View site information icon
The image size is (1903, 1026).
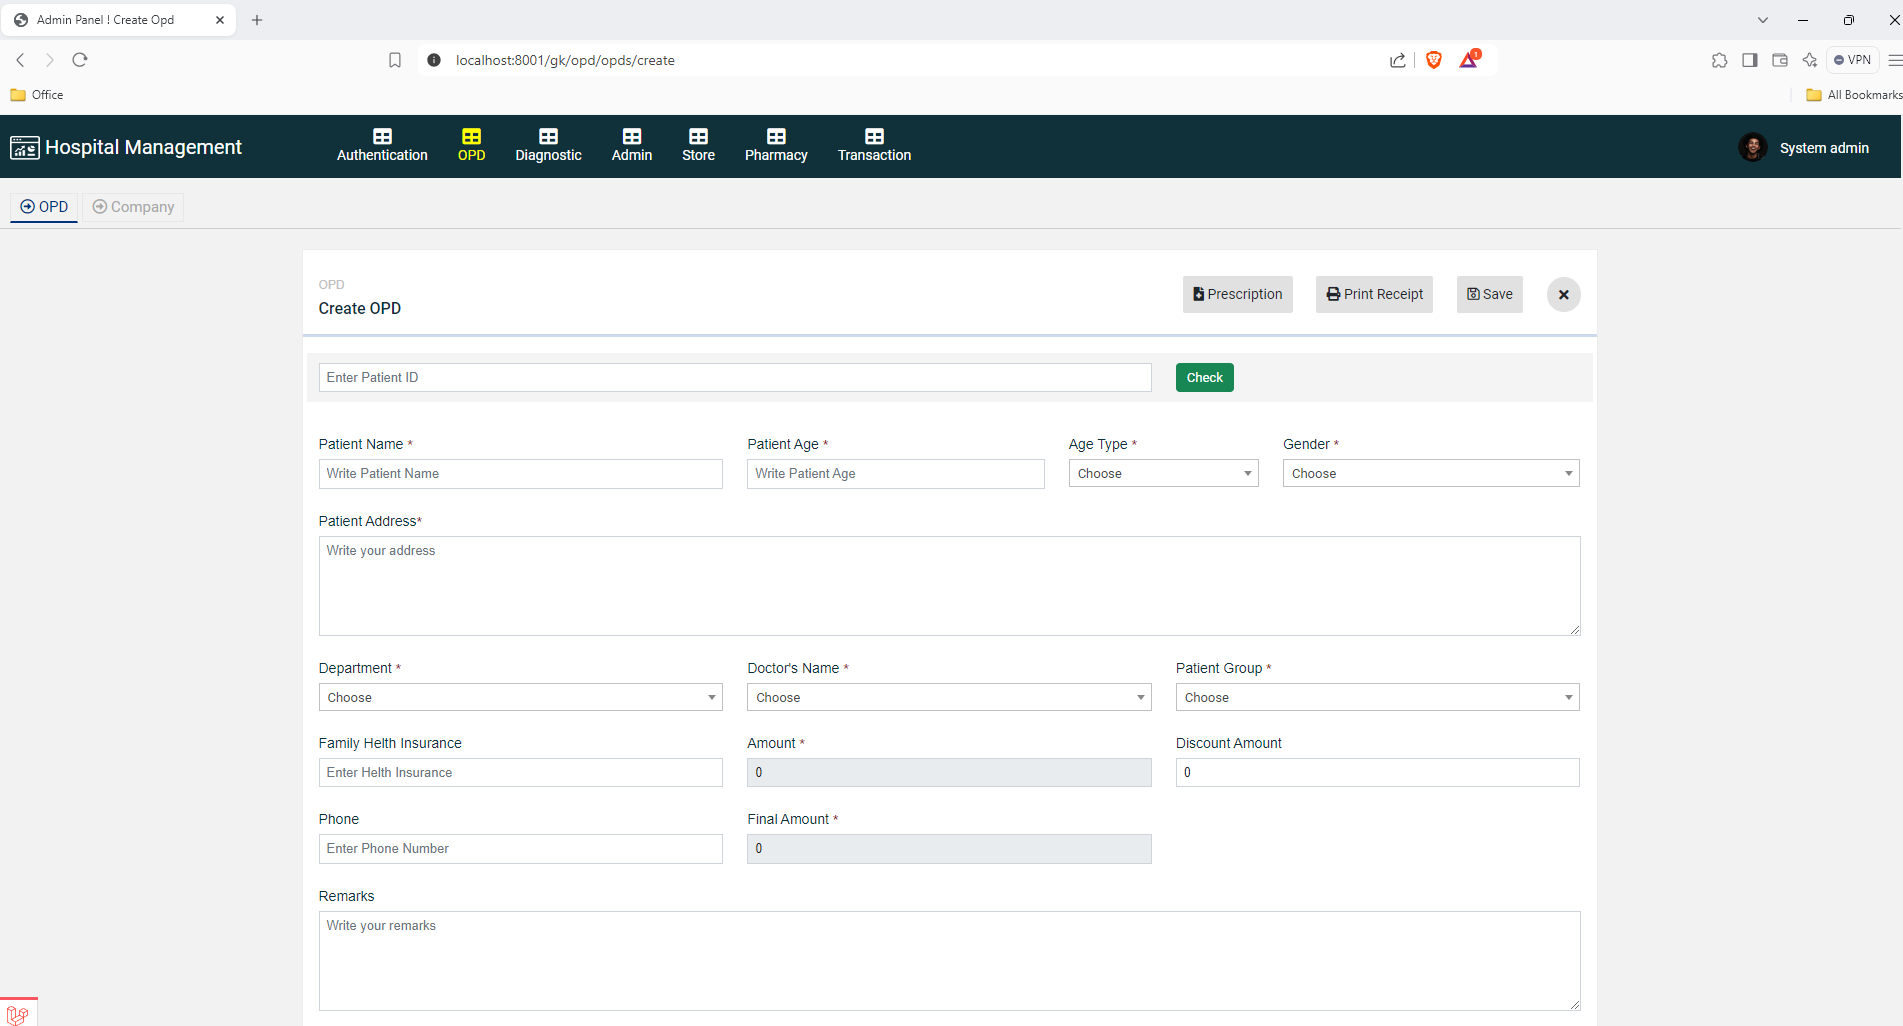(434, 60)
